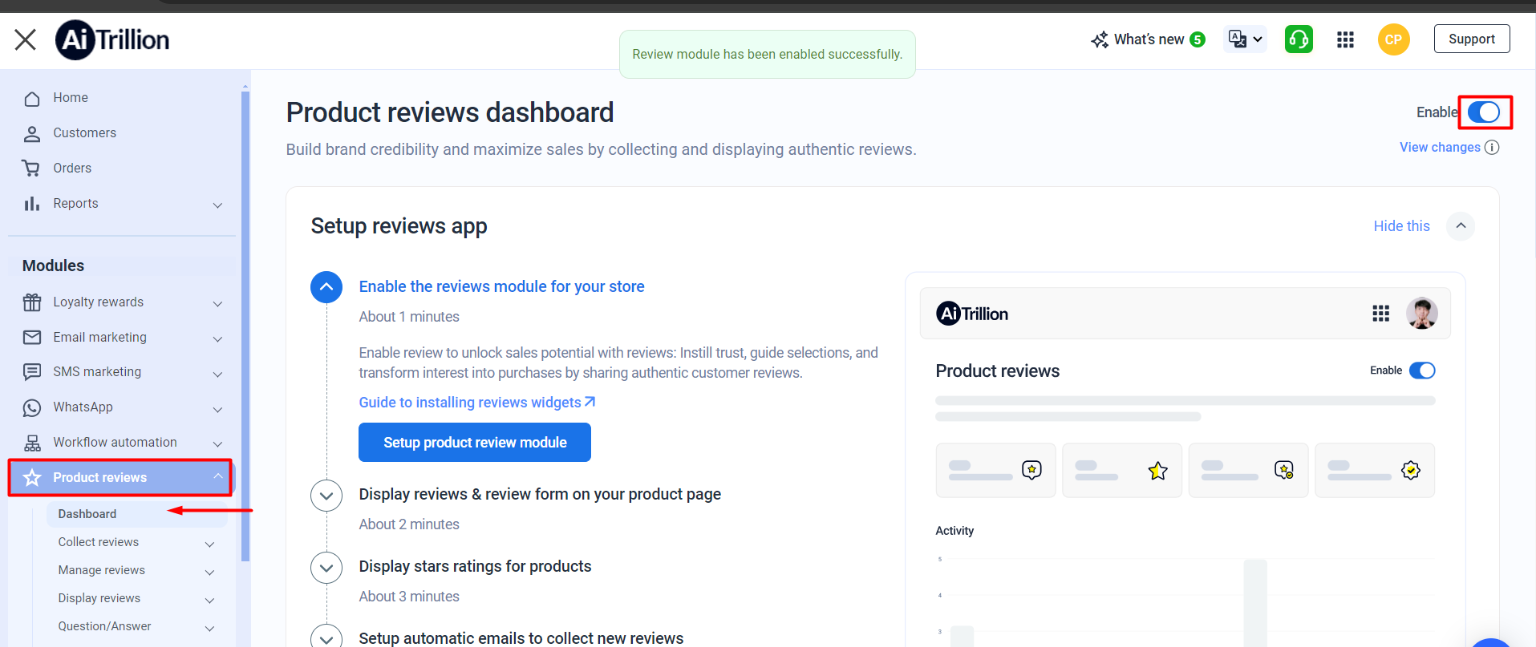The width and height of the screenshot is (1536, 647).
Task: Click the Setup product review module button
Action: pyautogui.click(x=475, y=442)
